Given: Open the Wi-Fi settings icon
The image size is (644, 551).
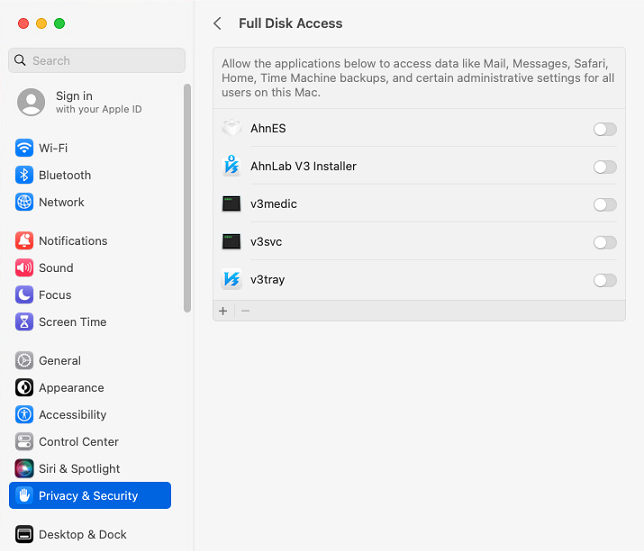Looking at the screenshot, I should (24, 148).
